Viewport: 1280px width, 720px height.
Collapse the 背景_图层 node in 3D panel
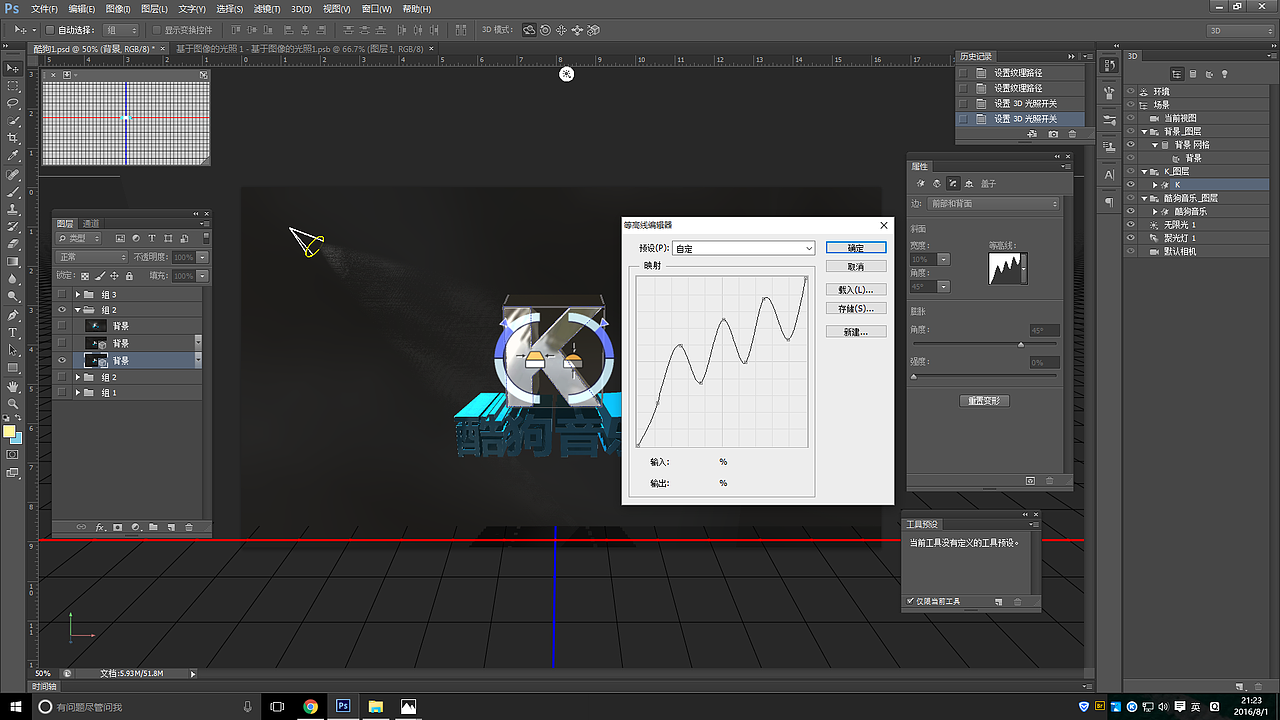(x=1145, y=131)
